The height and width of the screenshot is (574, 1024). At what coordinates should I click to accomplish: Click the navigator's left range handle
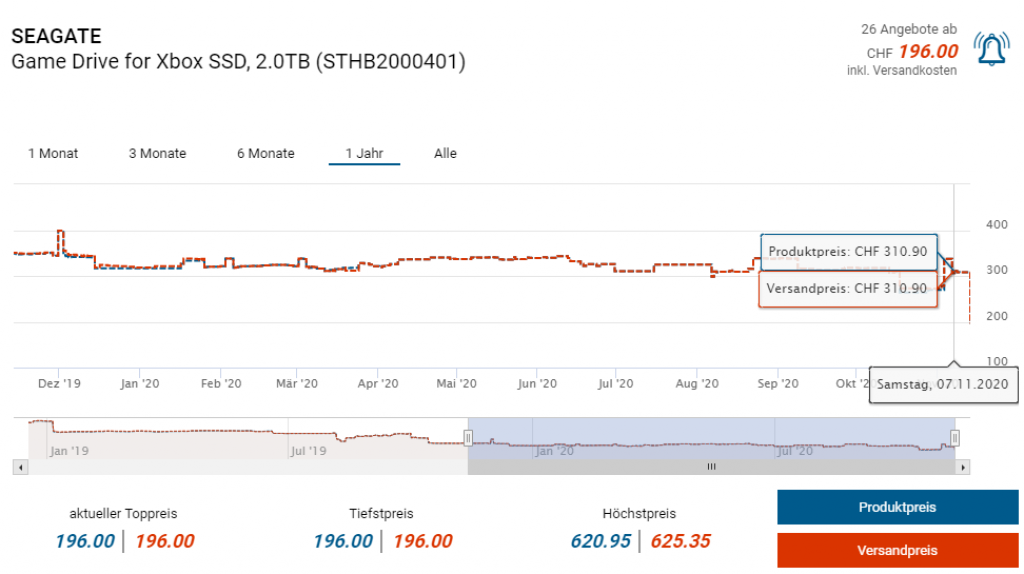[468, 438]
